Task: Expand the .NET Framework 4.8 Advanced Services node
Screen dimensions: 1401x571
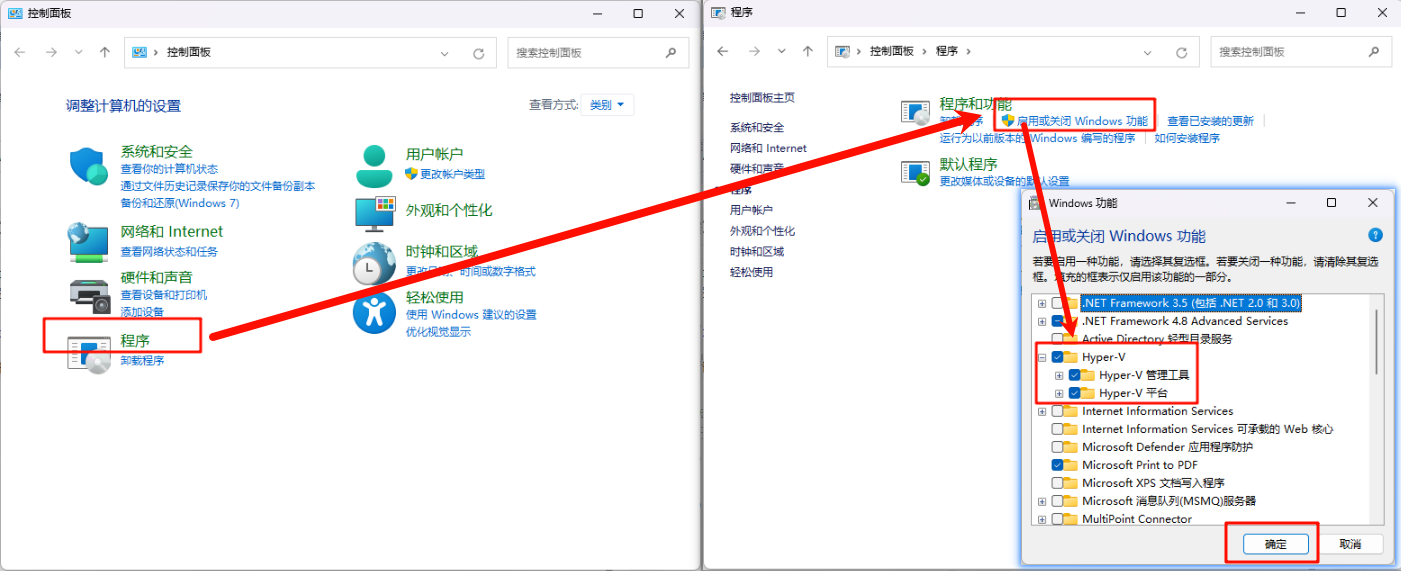Action: (x=1042, y=321)
